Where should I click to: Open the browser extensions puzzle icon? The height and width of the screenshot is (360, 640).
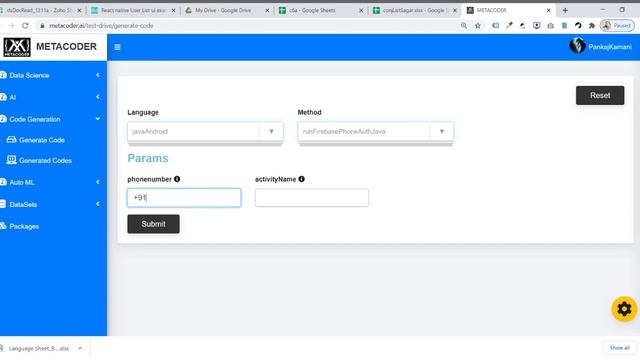[x=592, y=25]
